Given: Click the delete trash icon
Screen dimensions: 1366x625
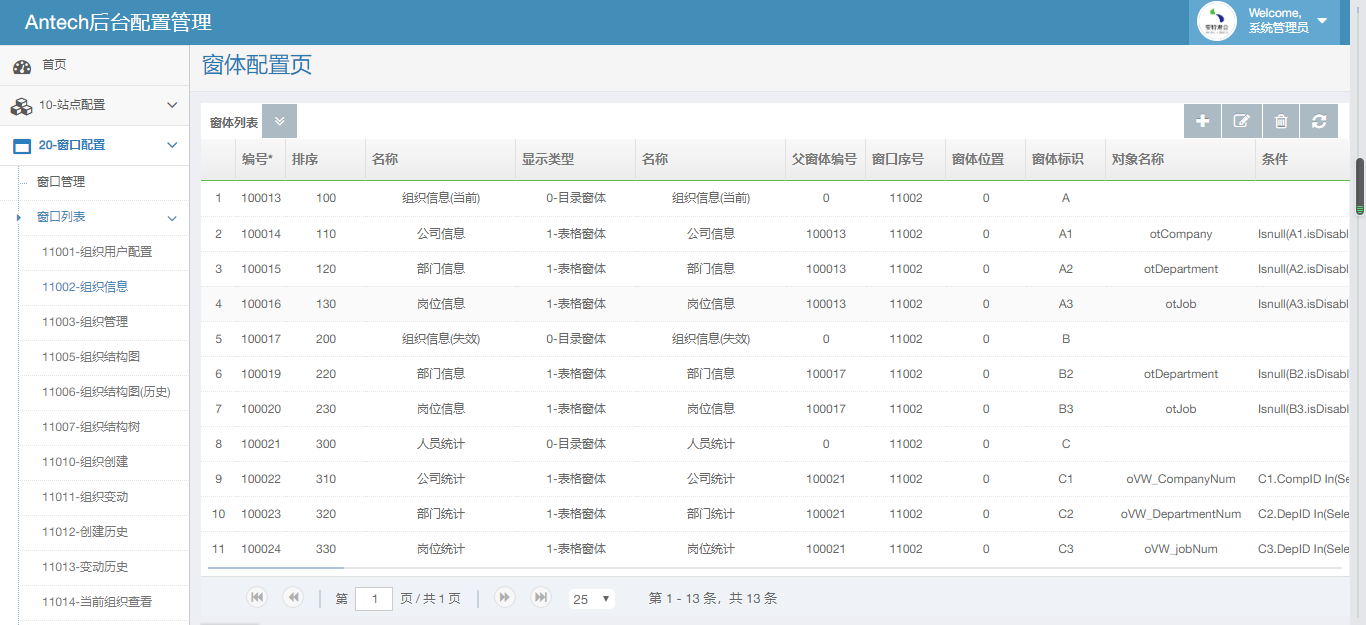Looking at the screenshot, I should (x=1281, y=121).
